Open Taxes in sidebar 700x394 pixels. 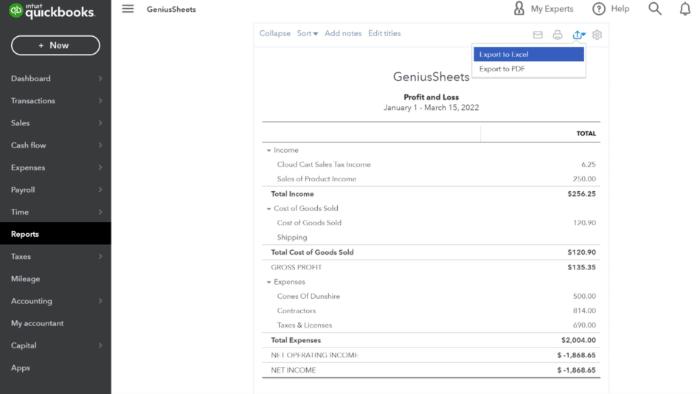55,257
